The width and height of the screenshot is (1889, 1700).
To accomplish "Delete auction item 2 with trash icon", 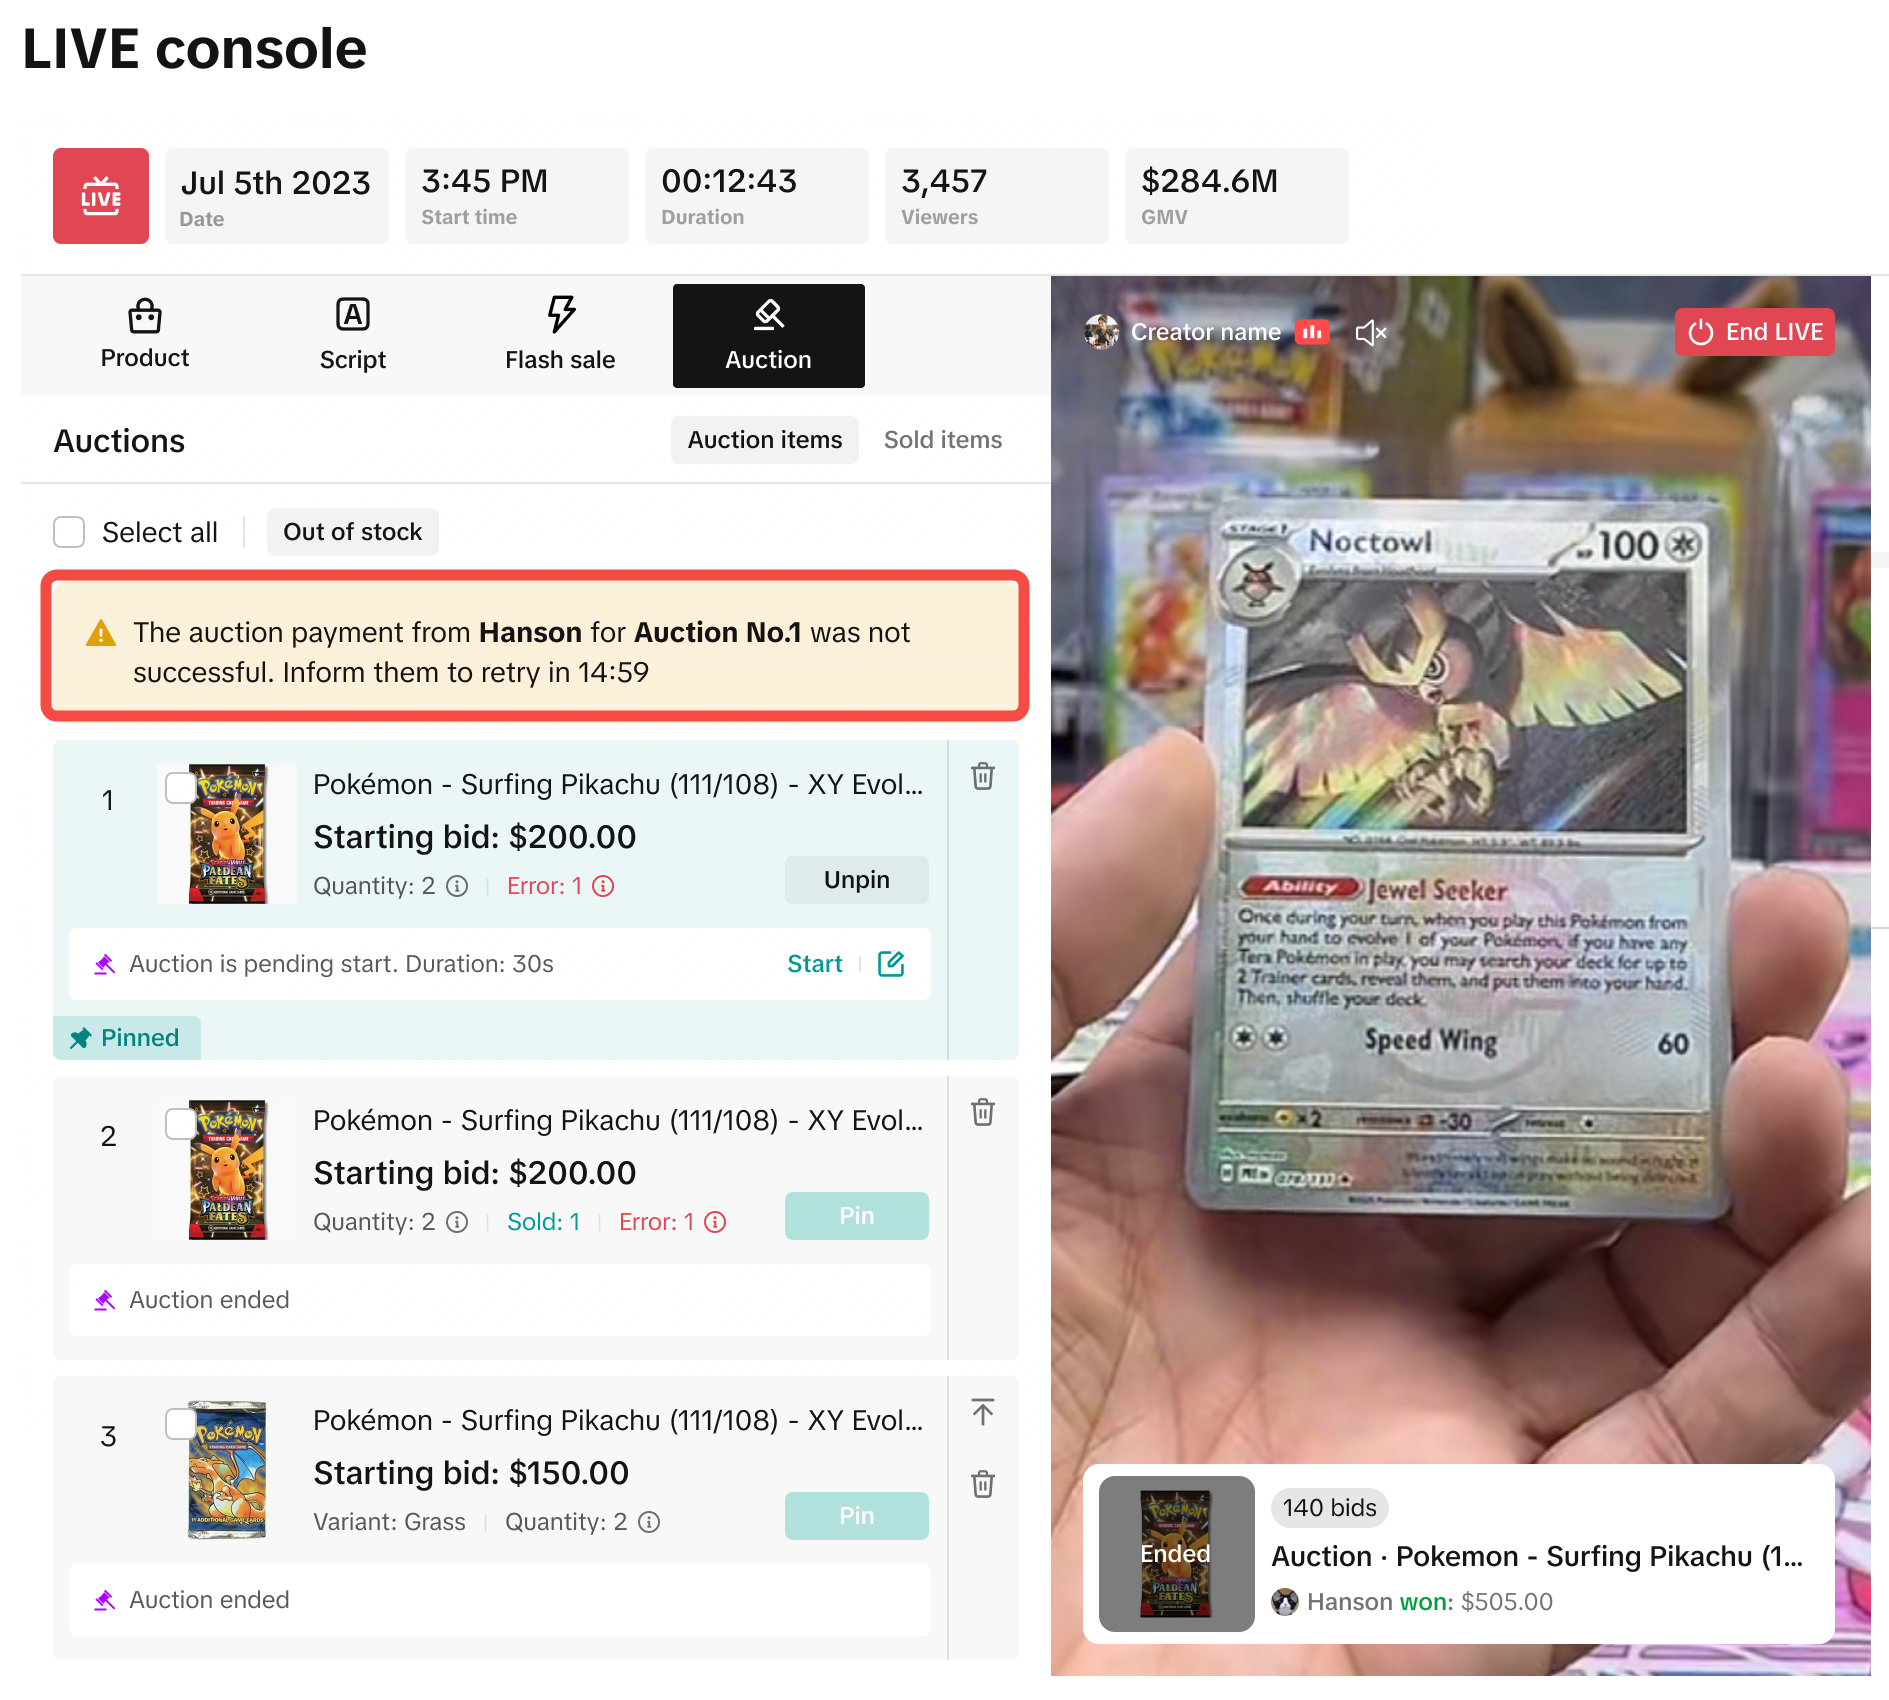I will [983, 1112].
